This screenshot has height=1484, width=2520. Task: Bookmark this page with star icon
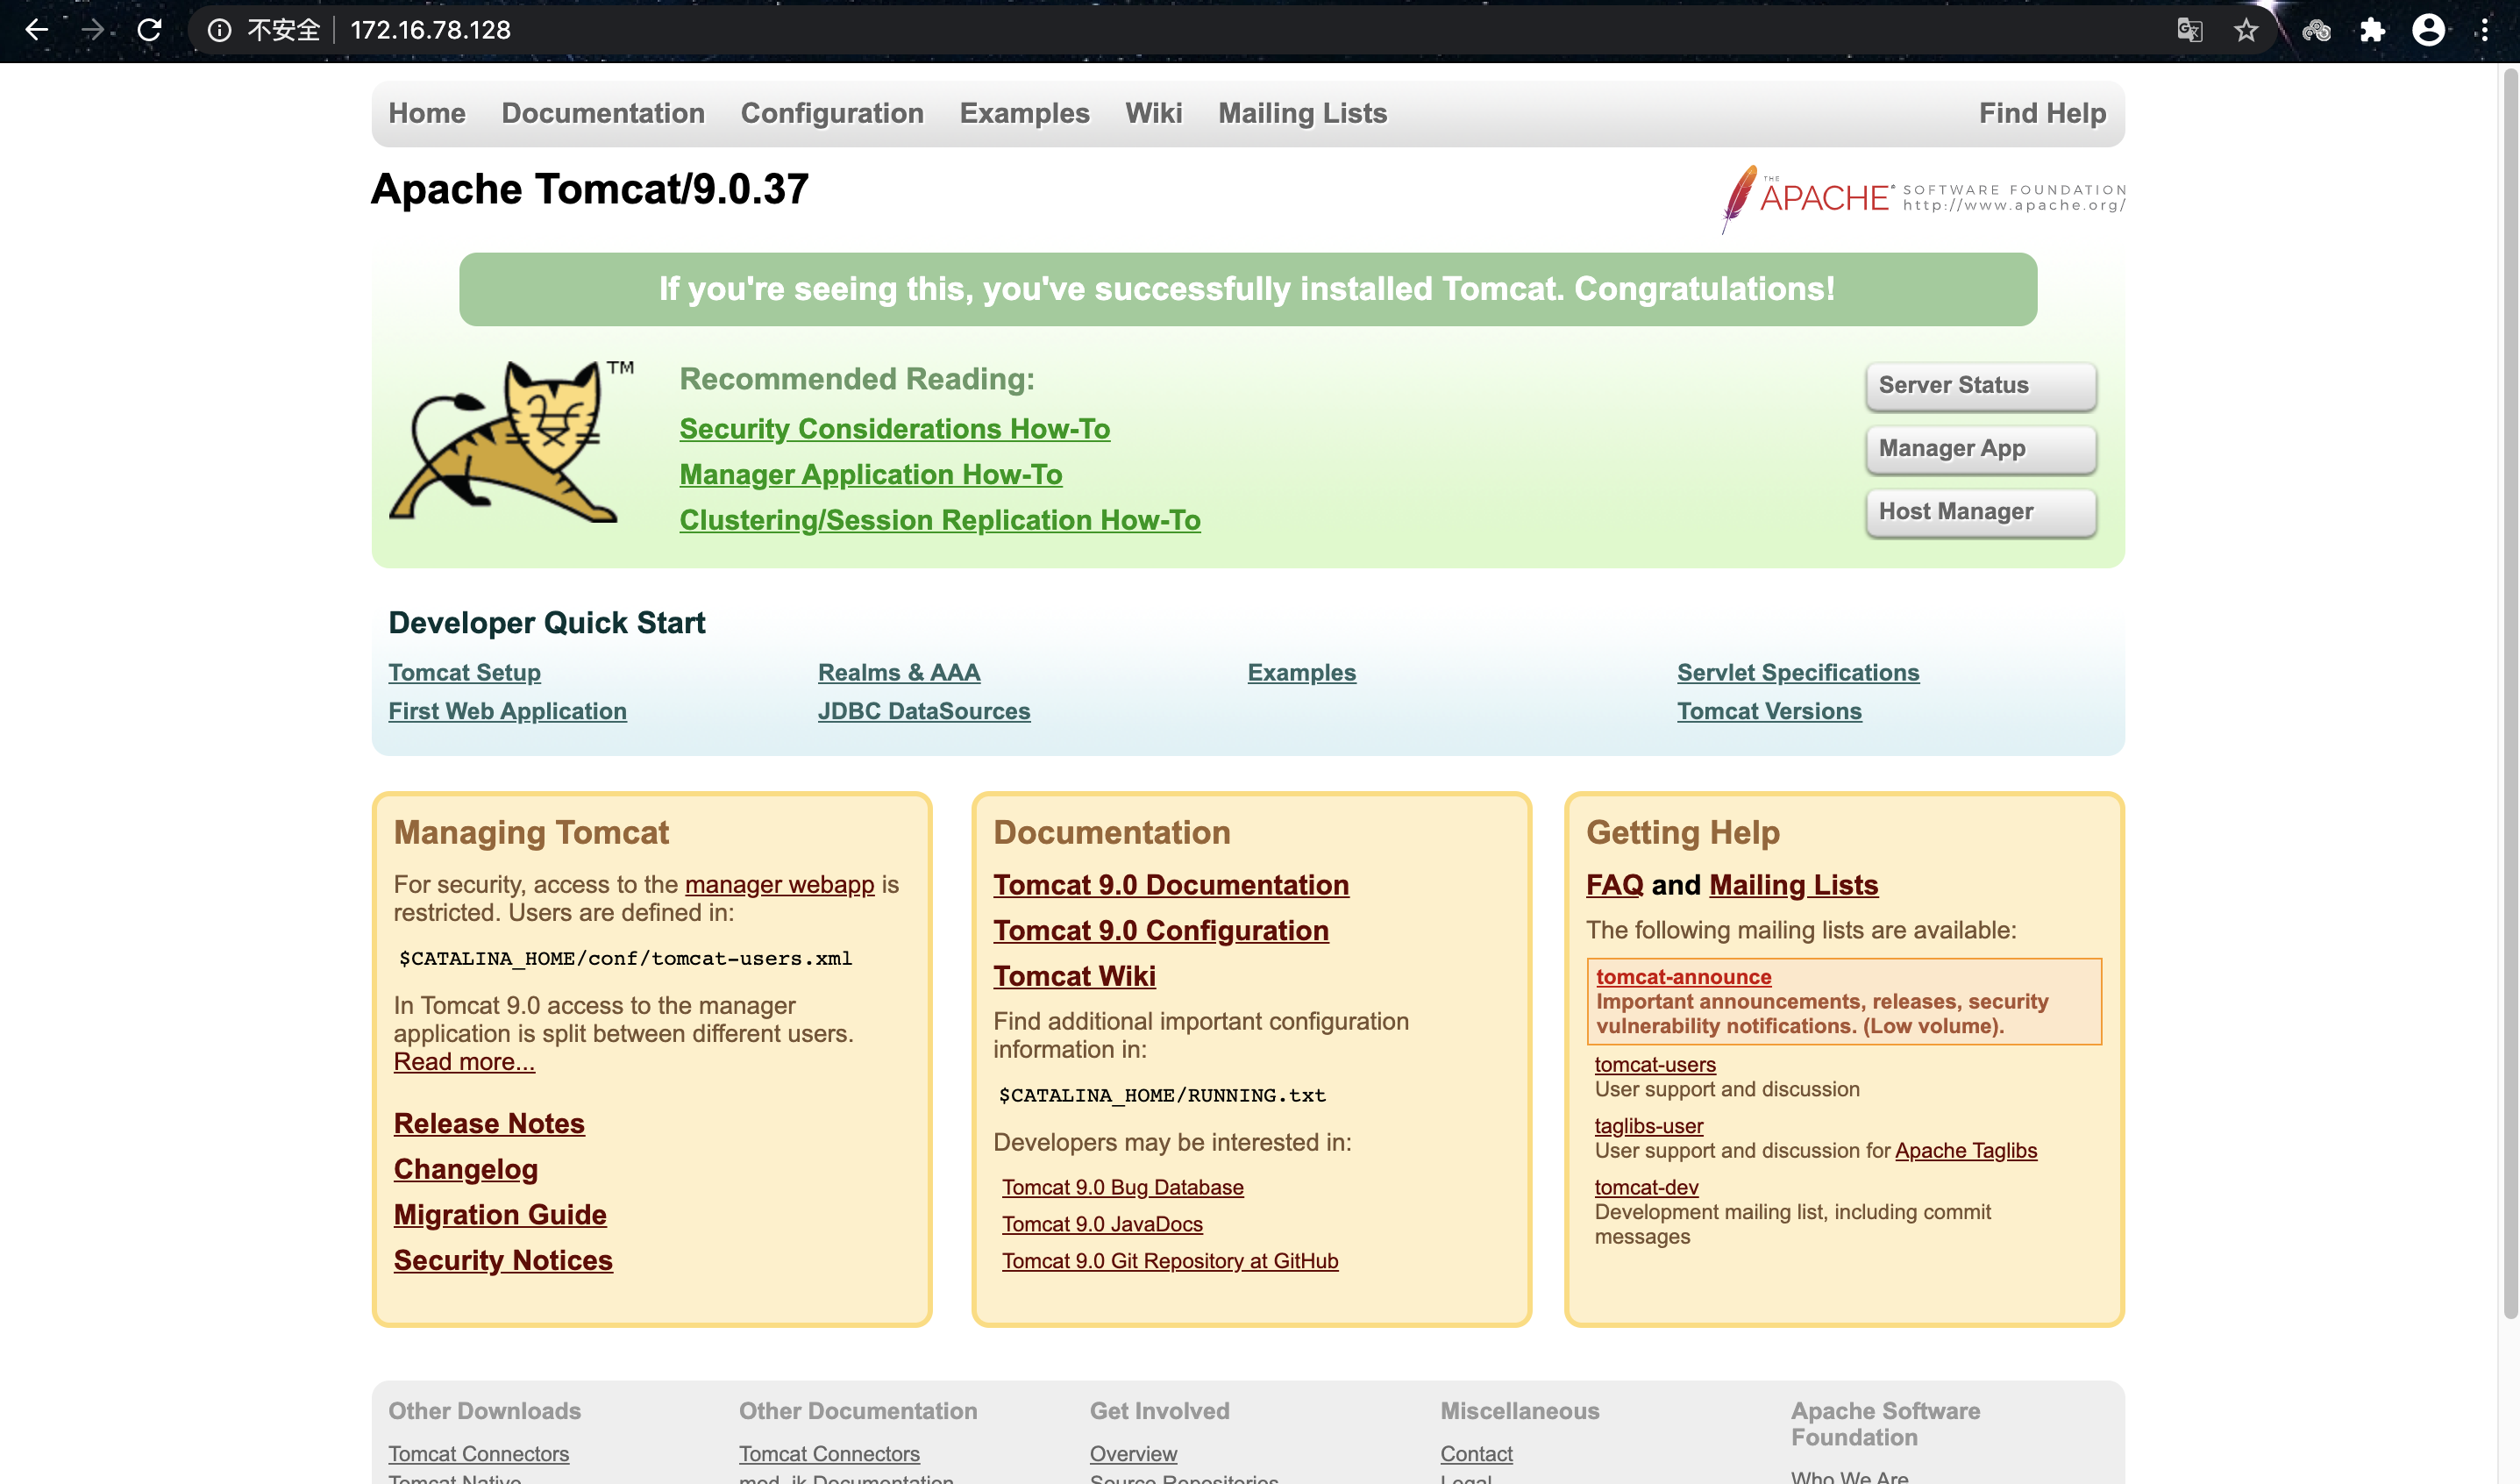2246,30
